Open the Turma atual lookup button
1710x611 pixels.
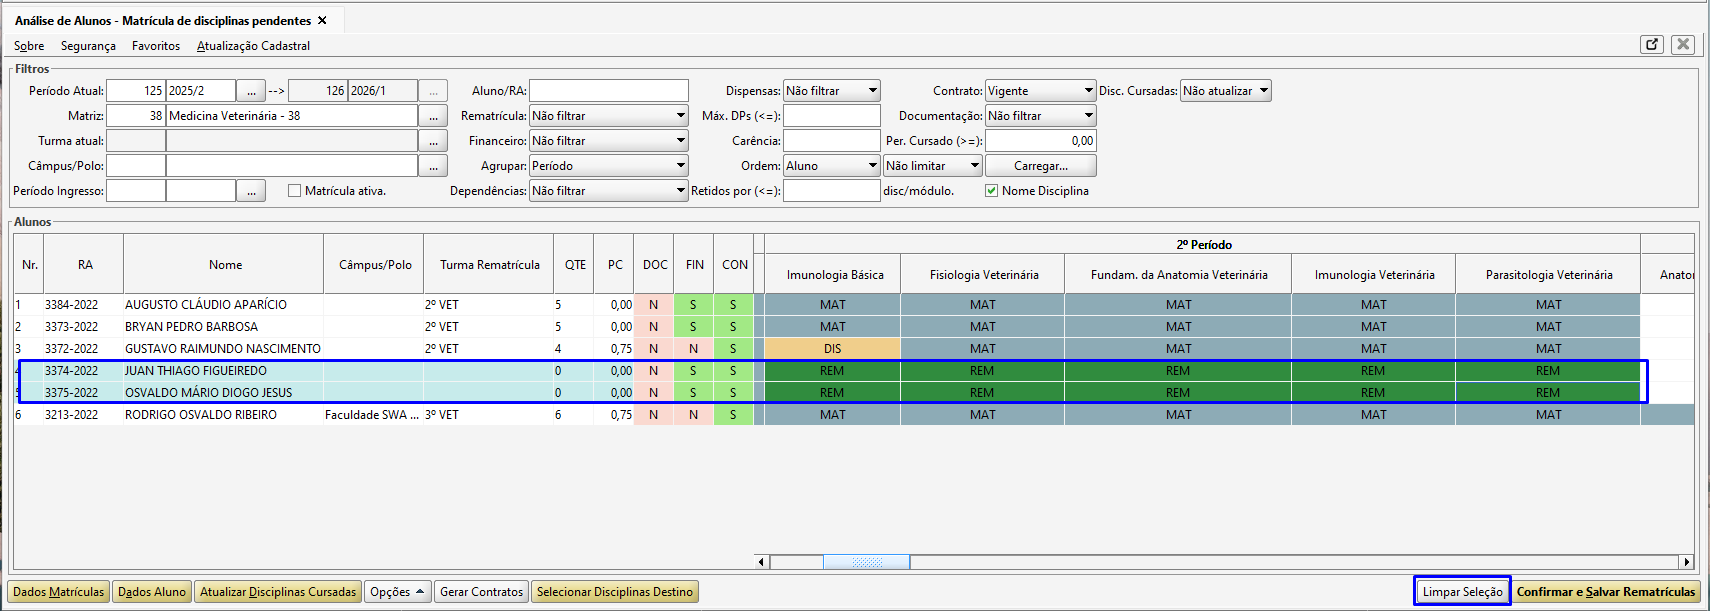pos(433,141)
